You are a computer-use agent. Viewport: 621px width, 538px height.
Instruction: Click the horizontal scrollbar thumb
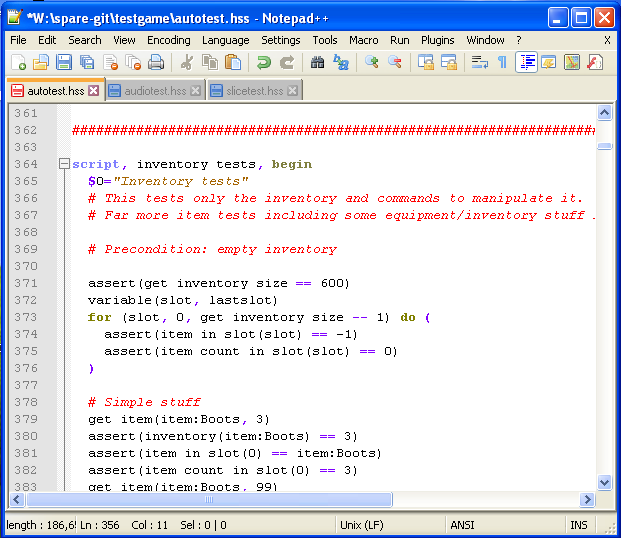(x=210, y=500)
